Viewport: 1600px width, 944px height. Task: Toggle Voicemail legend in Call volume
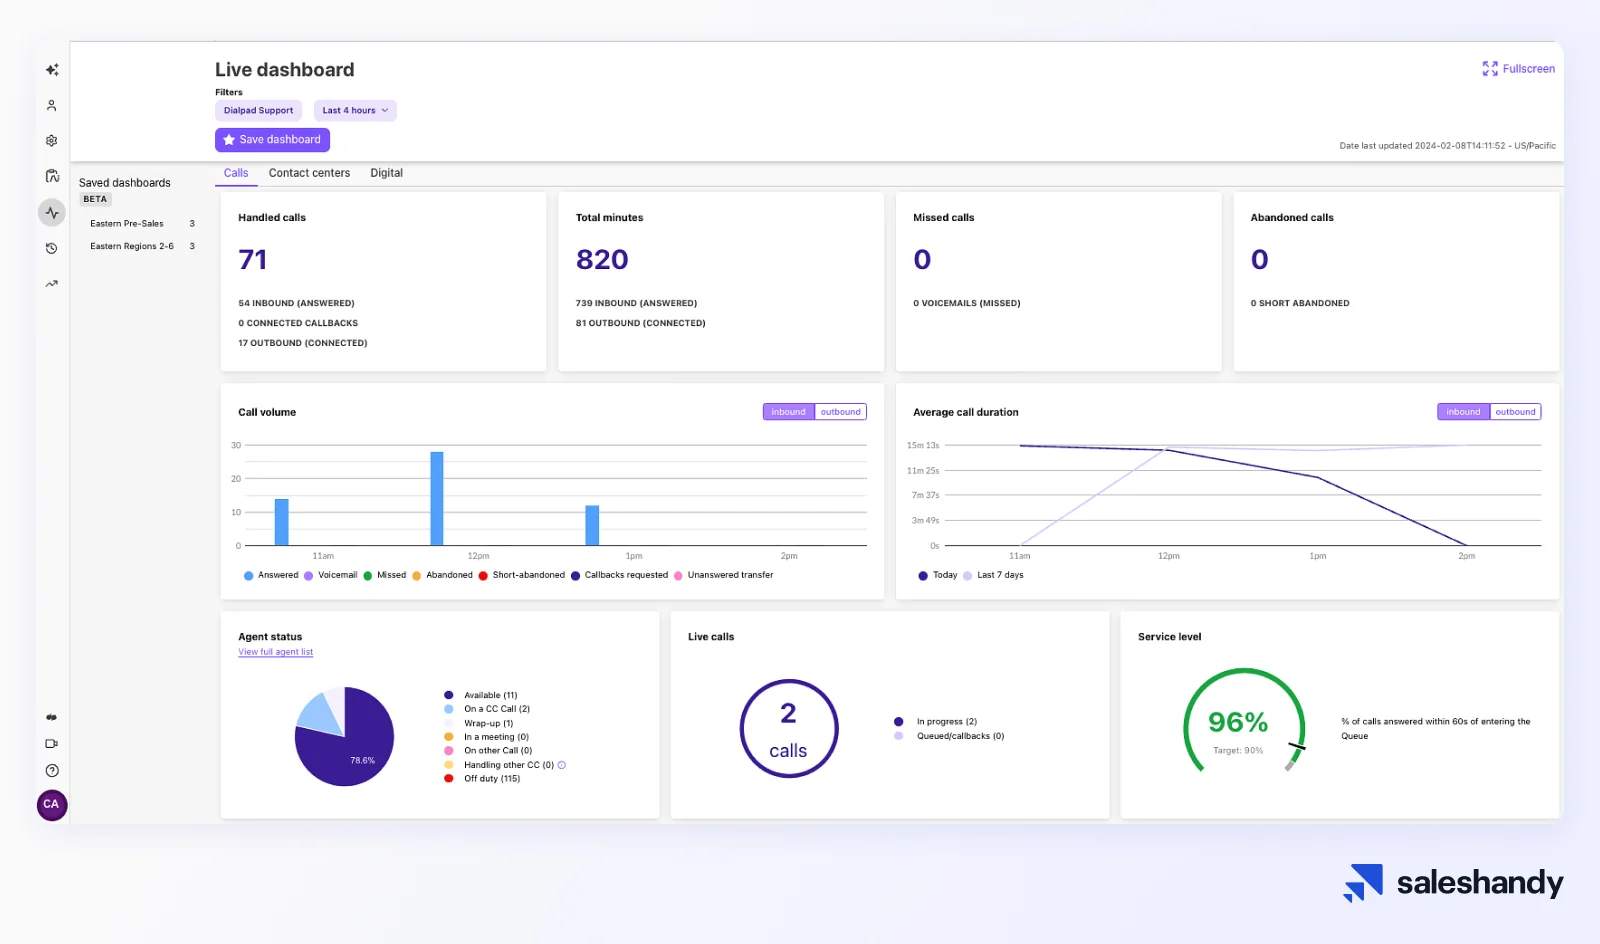331,575
